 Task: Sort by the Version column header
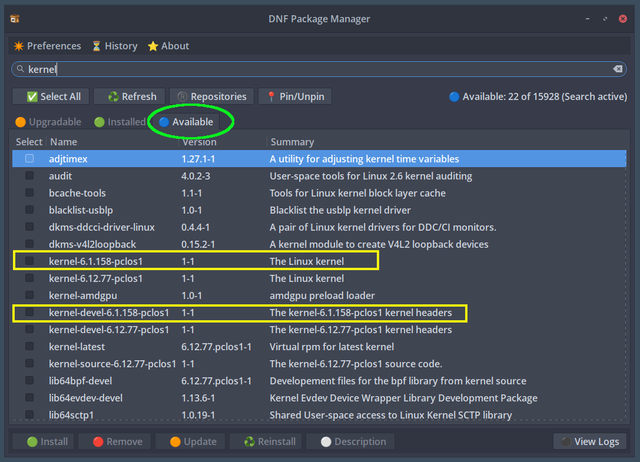199,142
